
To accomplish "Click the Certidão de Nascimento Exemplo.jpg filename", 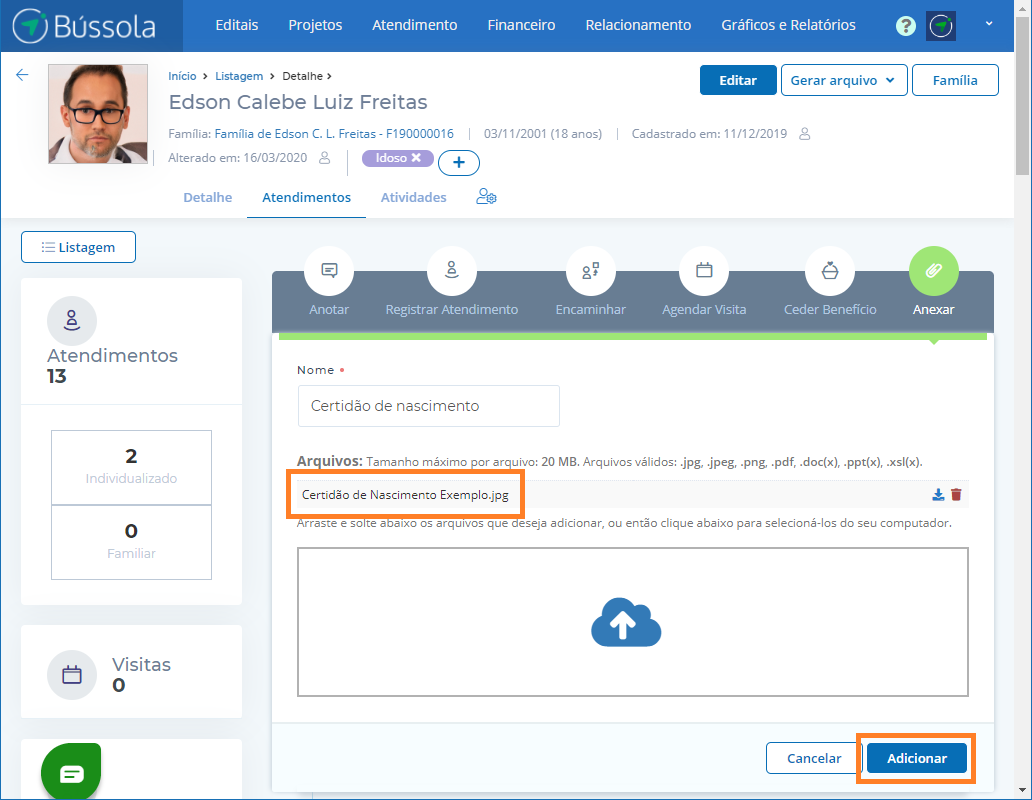I will pyautogui.click(x=405, y=495).
